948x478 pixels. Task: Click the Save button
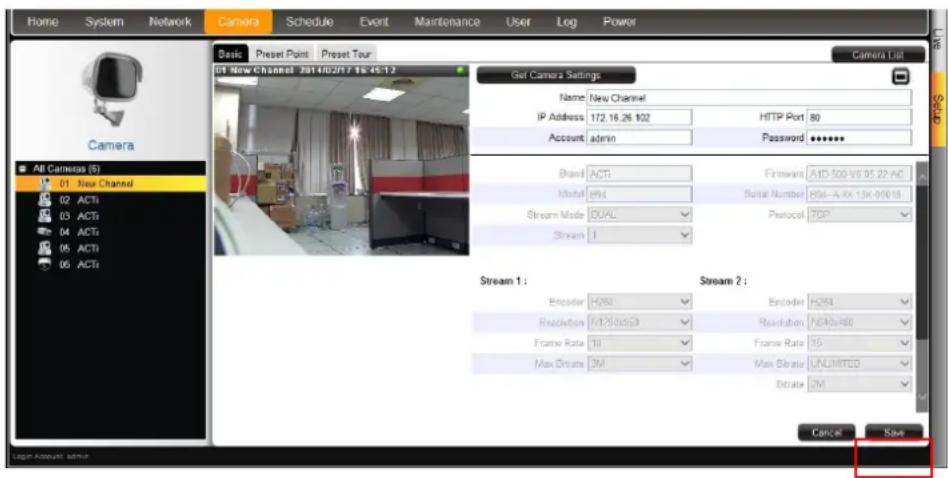[894, 433]
